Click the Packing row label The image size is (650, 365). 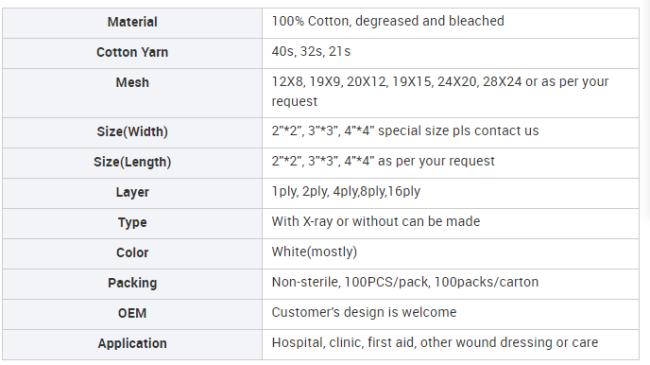click(132, 283)
